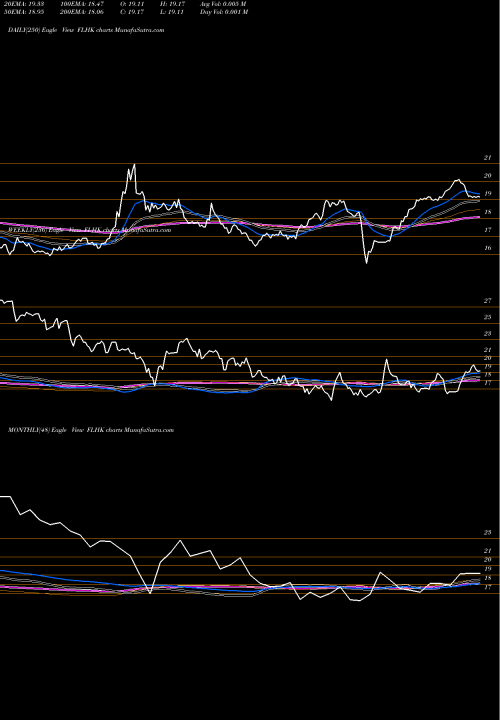Click the 'Day Vol' figure

(x=224, y=12)
